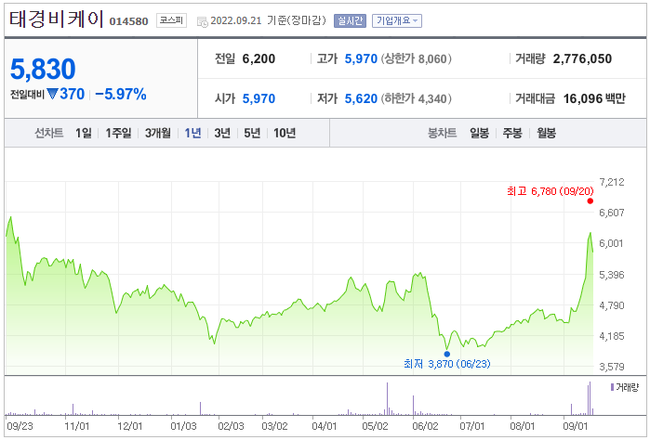Click the -5.97% change value
Viewport: 650px width, 440px height.
[x=121, y=94]
